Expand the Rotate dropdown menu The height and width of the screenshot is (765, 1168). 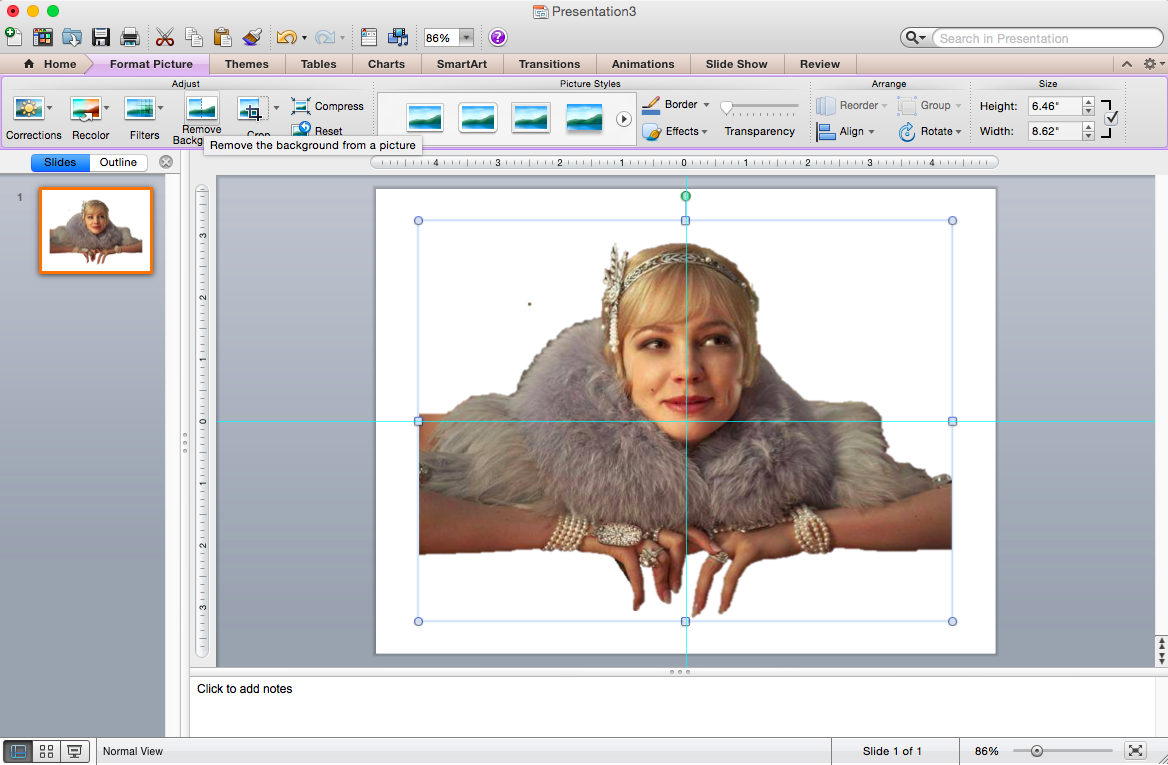pyautogui.click(x=958, y=132)
